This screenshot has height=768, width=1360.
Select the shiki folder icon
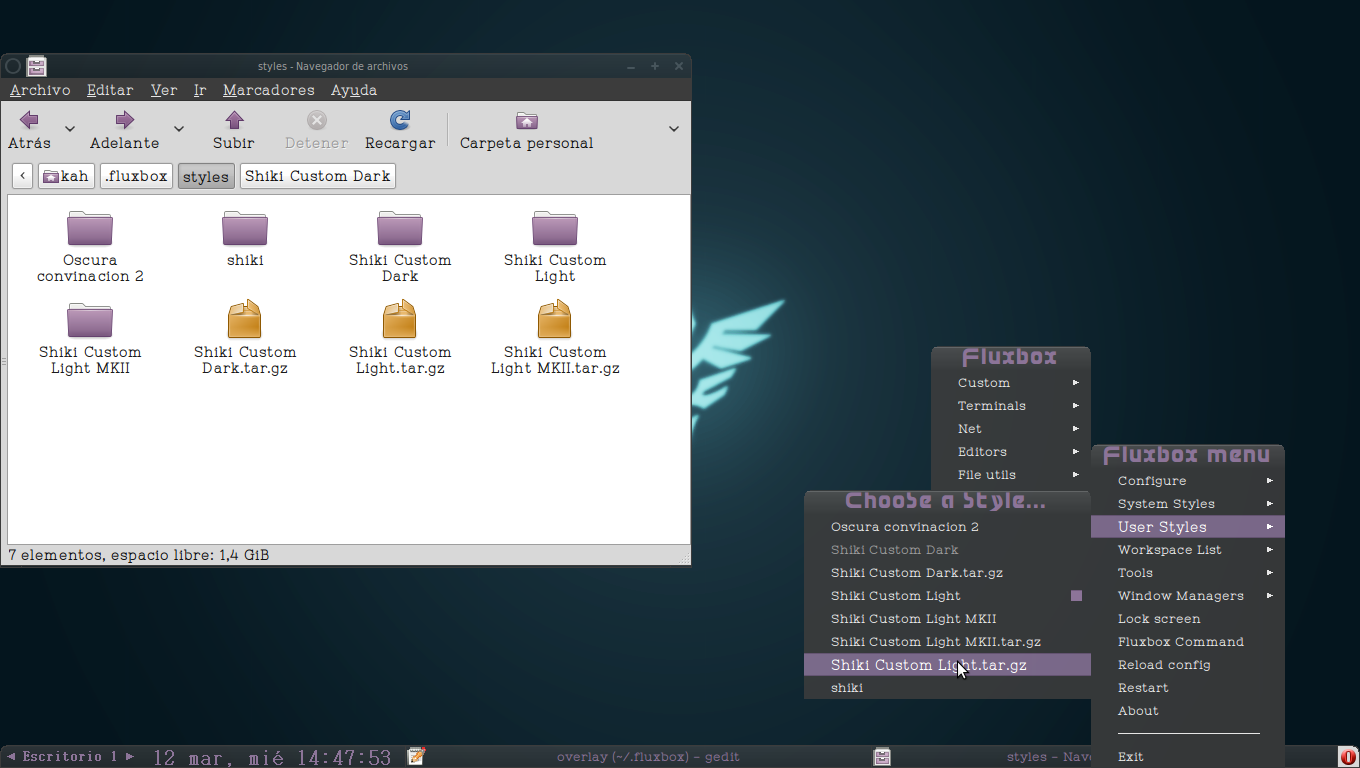tap(245, 228)
